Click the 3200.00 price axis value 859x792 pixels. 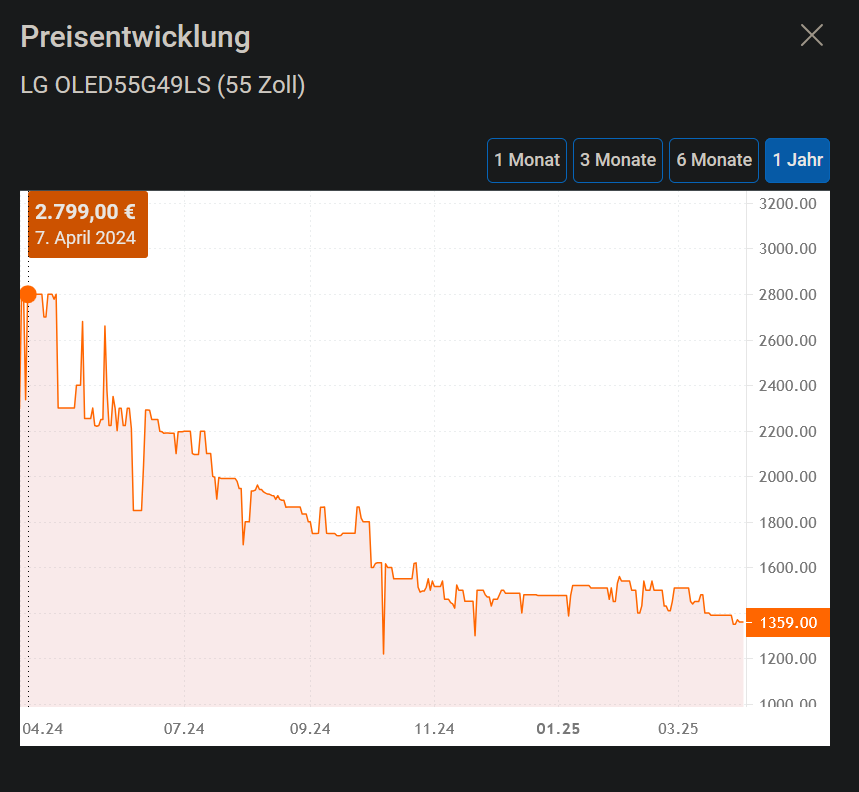click(x=786, y=203)
